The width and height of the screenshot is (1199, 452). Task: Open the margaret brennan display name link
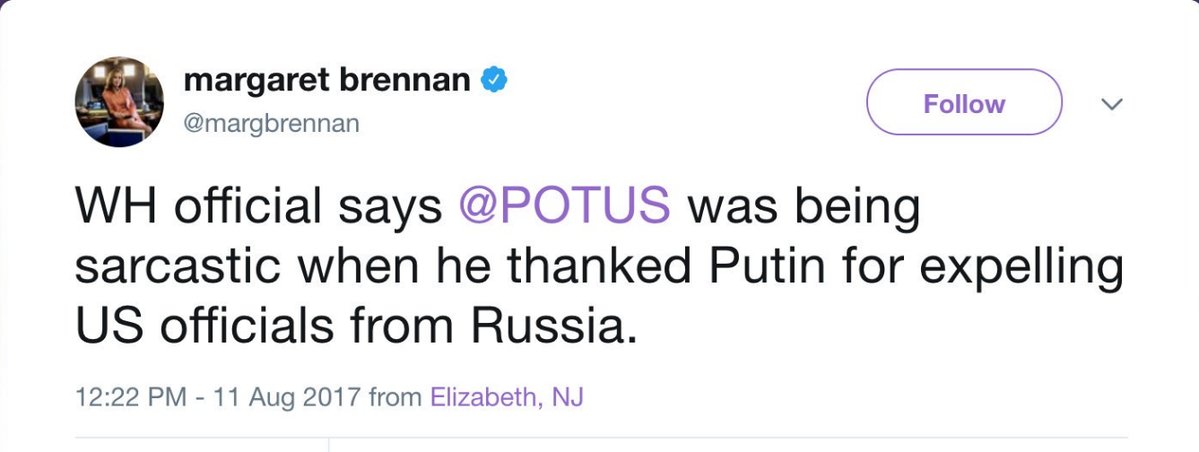pos(327,81)
